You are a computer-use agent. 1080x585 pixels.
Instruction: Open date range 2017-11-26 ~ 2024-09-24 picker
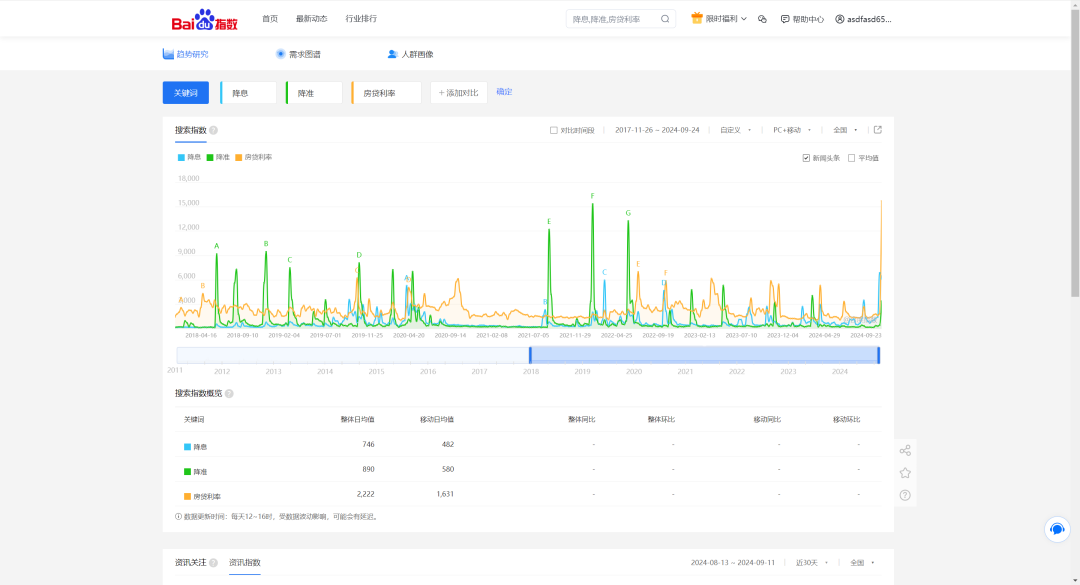click(657, 130)
